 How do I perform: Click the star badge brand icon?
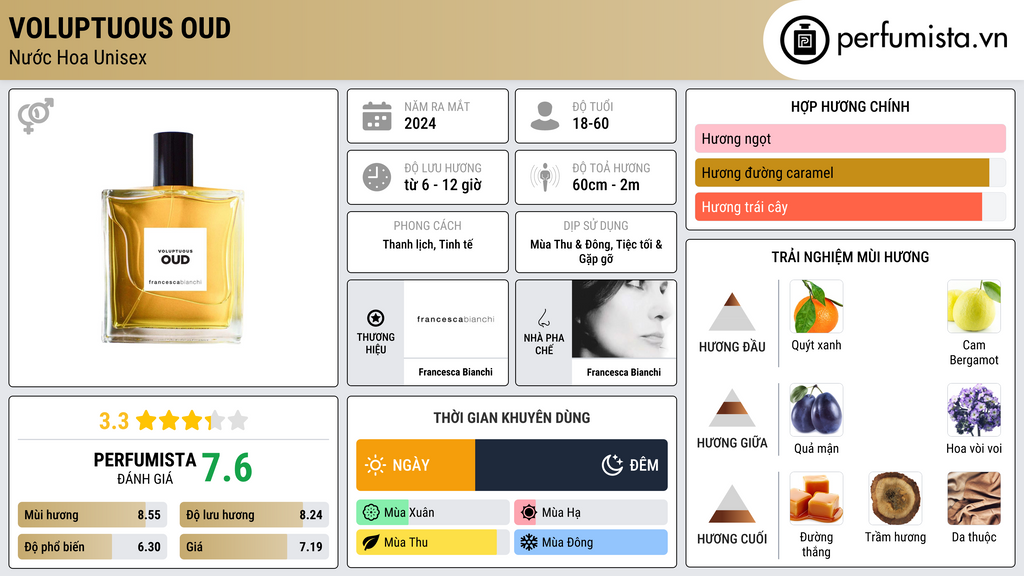pyautogui.click(x=376, y=318)
